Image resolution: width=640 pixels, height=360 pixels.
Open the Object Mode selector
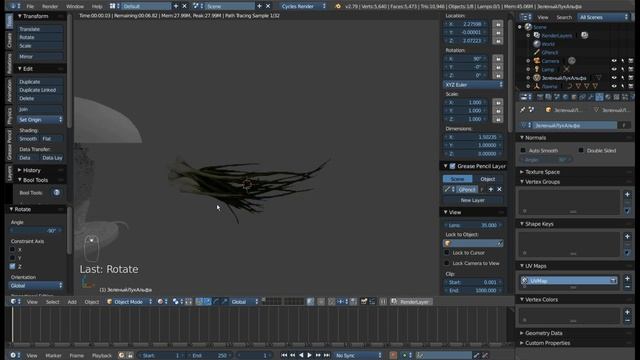pyautogui.click(x=130, y=302)
